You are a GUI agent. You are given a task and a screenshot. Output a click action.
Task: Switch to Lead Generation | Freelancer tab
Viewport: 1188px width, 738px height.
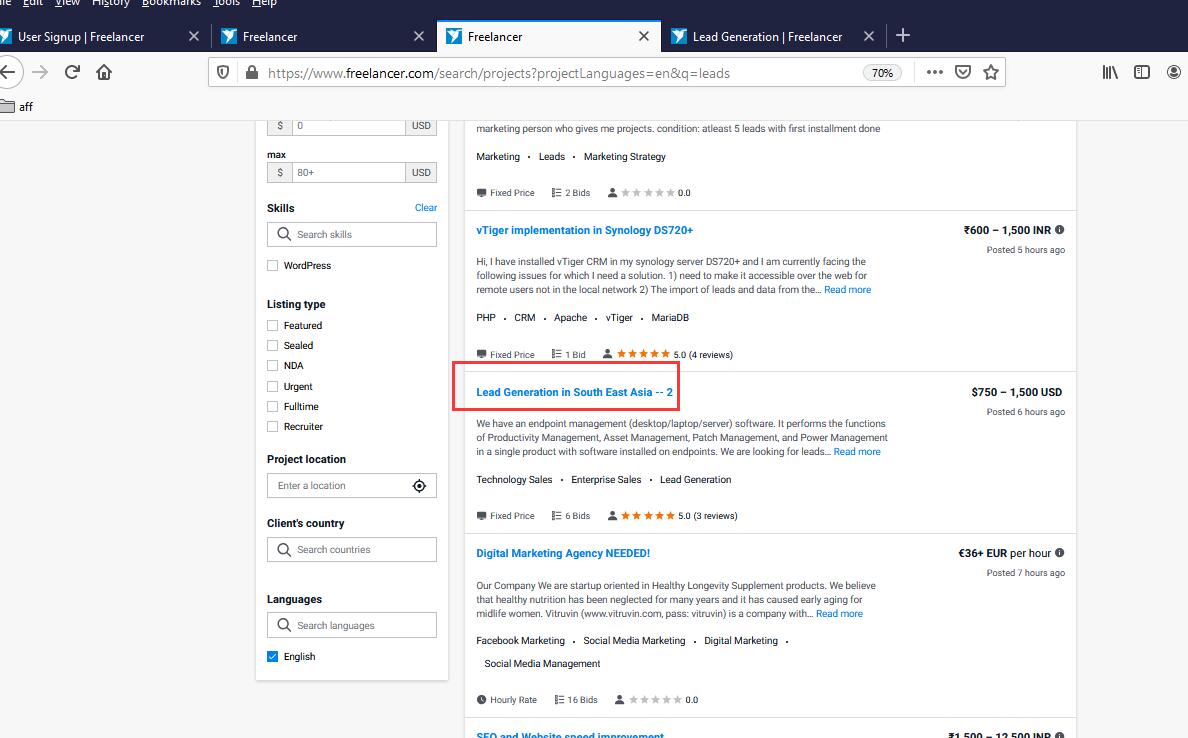click(x=767, y=37)
